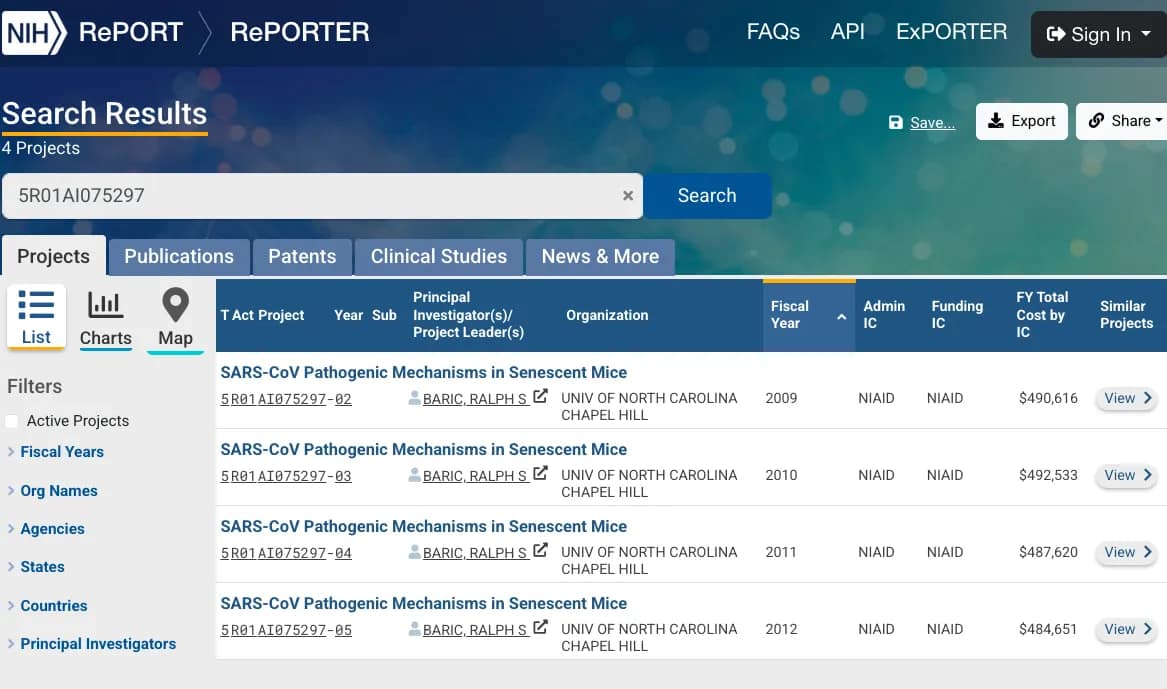Image resolution: width=1167 pixels, height=689 pixels.
Task: Switch to the Publications tab
Action: coord(179,256)
